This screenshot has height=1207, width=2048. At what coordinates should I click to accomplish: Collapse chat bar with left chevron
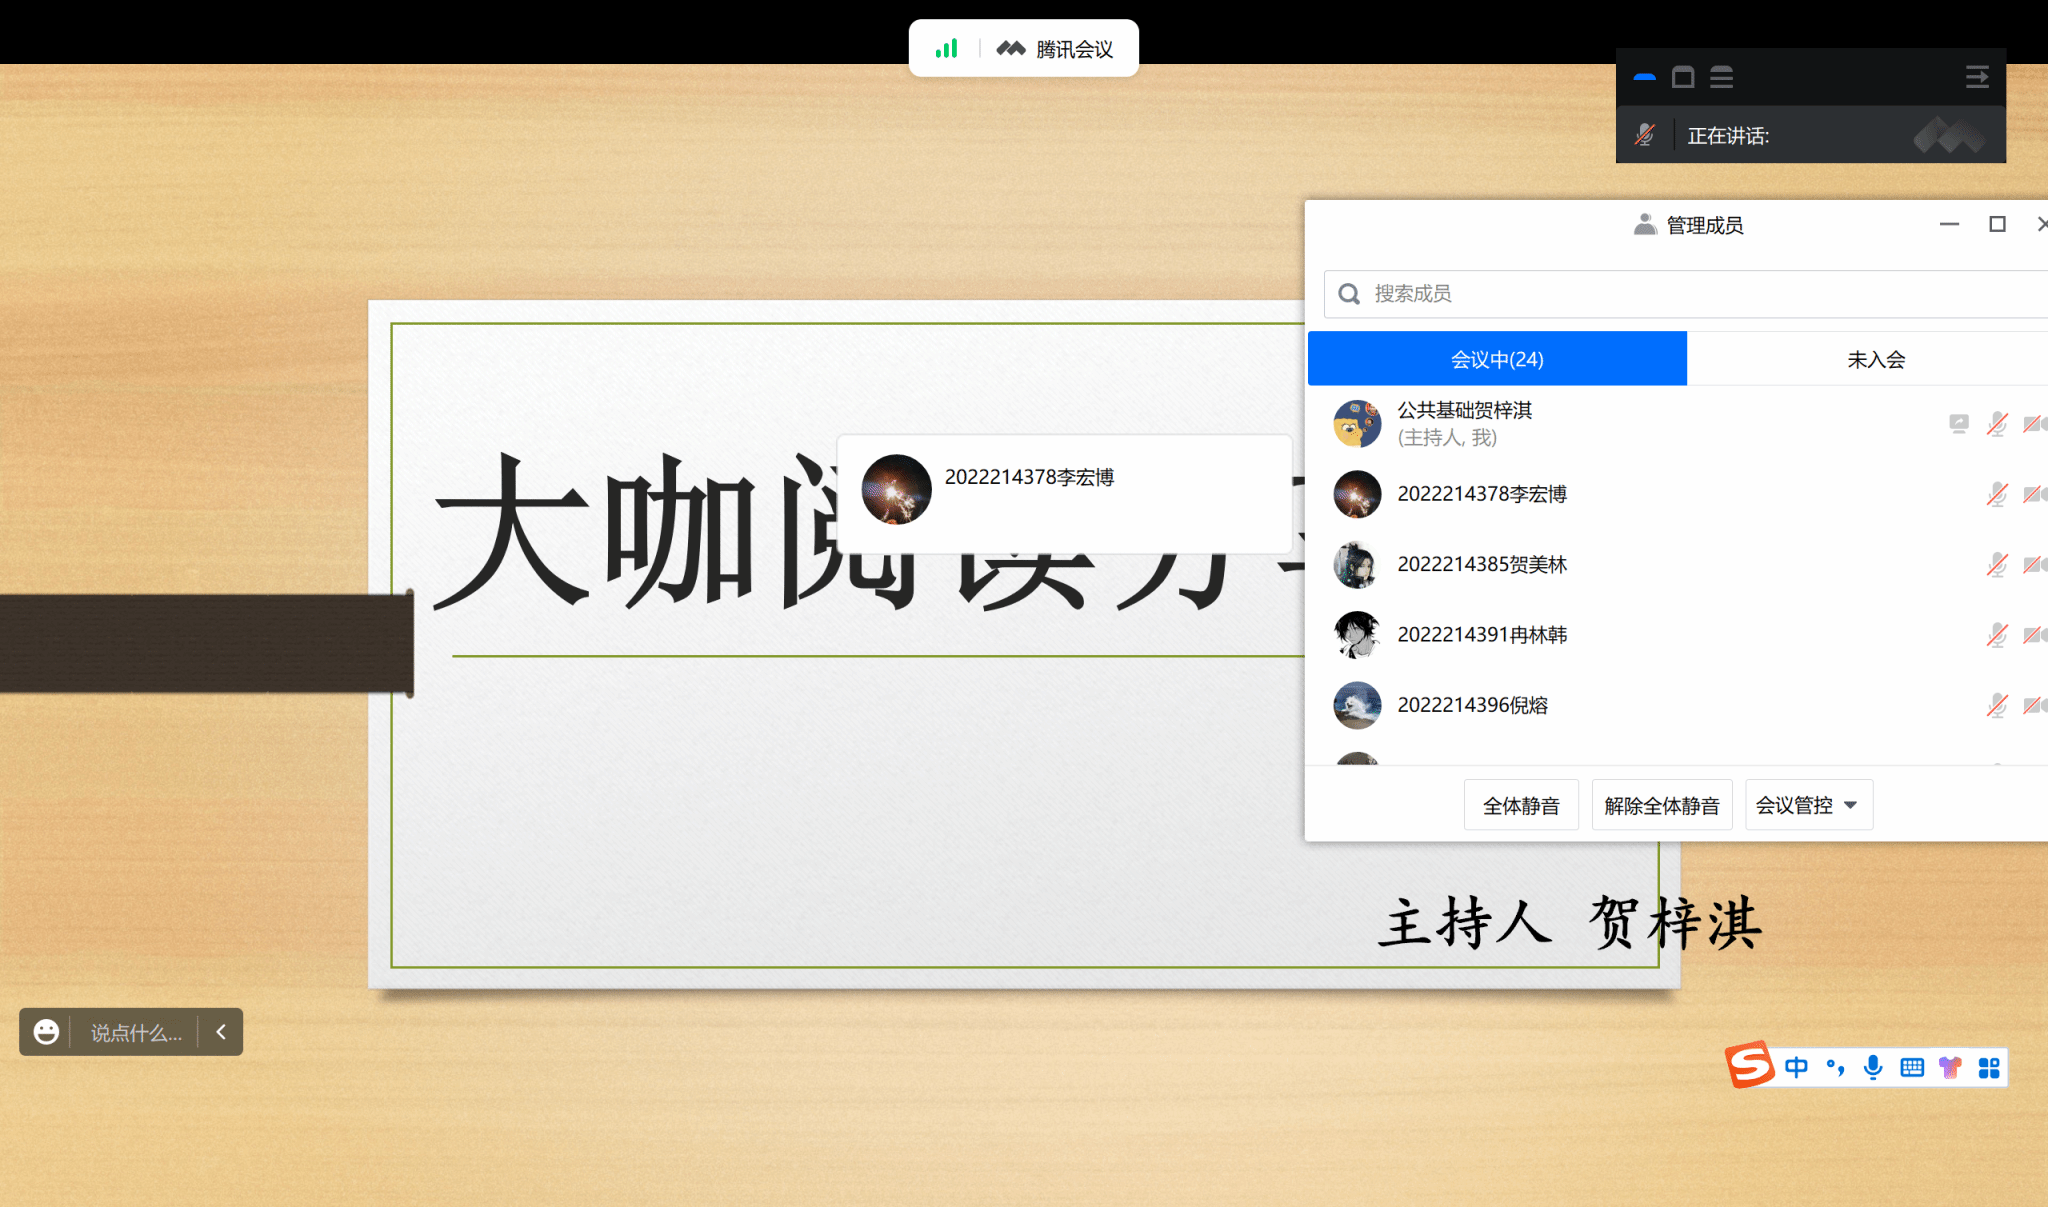pos(221,1032)
